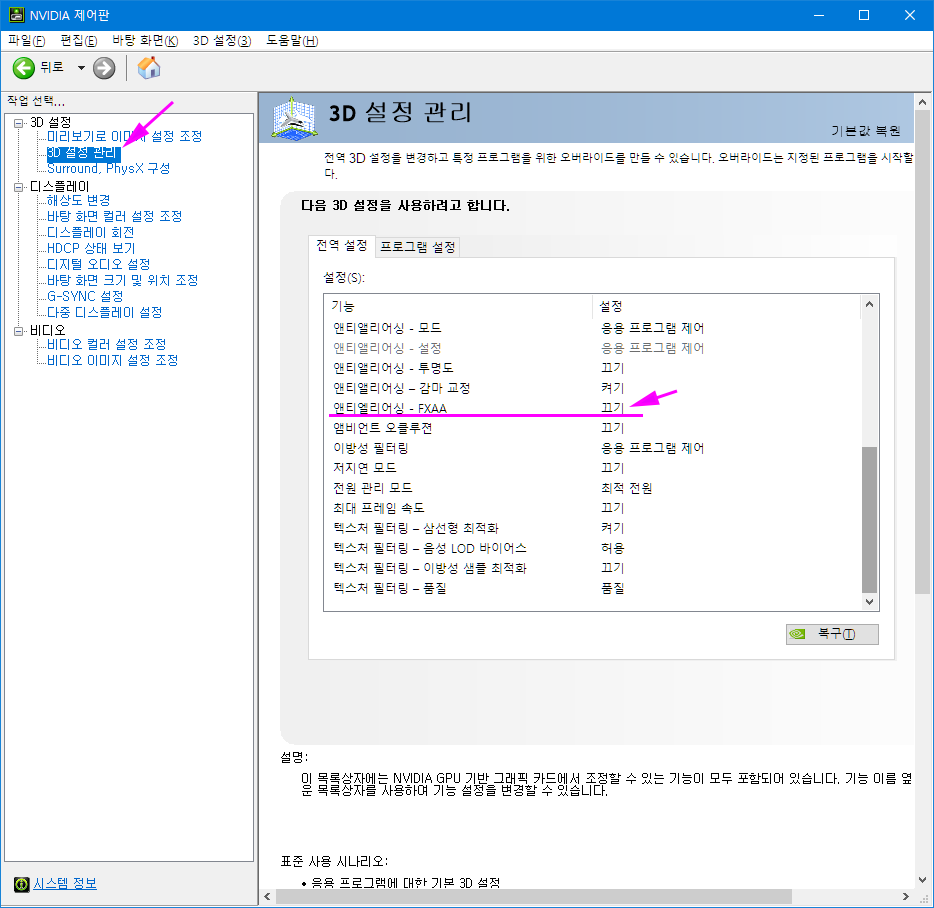Click 허용 setting value

[612, 548]
